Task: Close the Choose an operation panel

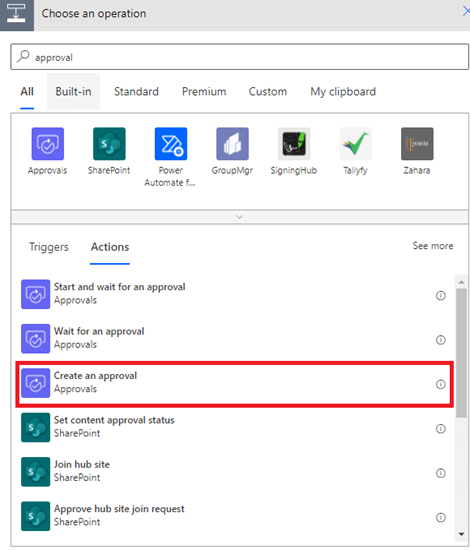Action: (466, 11)
